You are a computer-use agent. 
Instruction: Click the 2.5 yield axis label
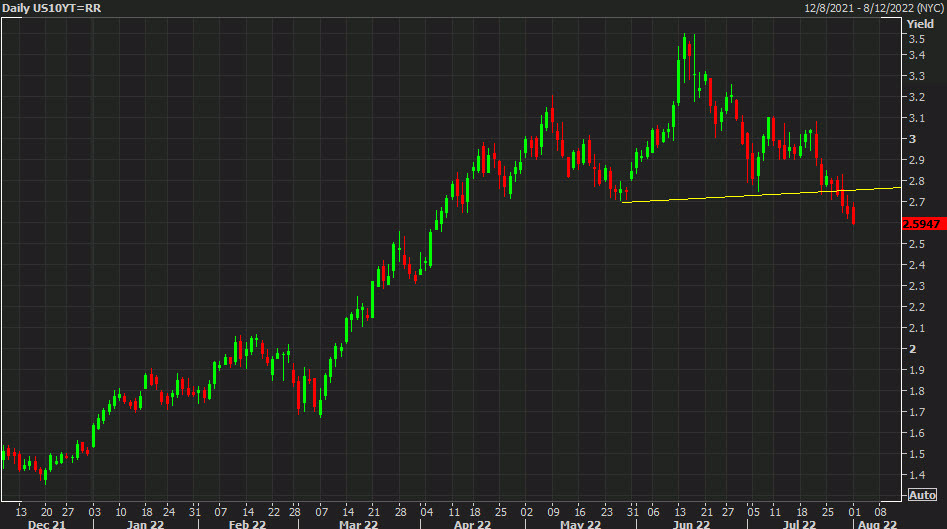coord(917,244)
